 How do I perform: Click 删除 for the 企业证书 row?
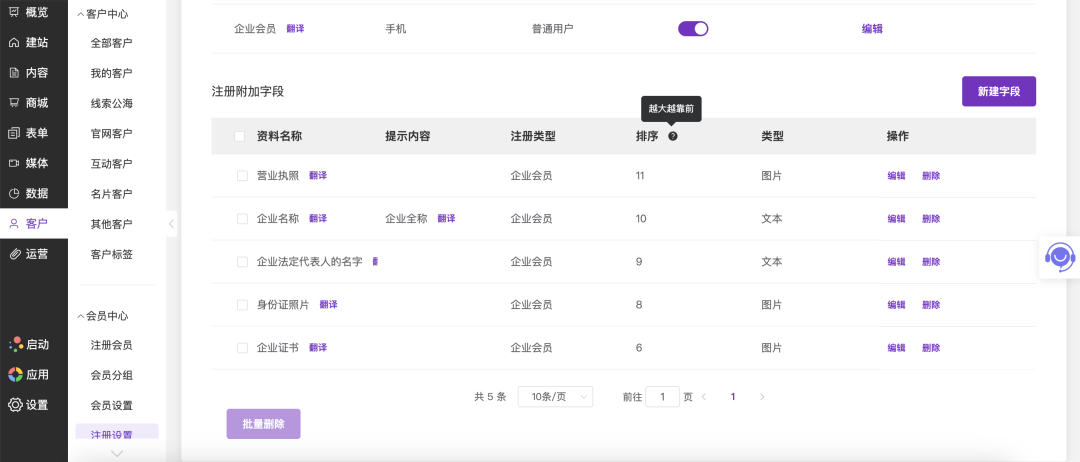click(931, 348)
